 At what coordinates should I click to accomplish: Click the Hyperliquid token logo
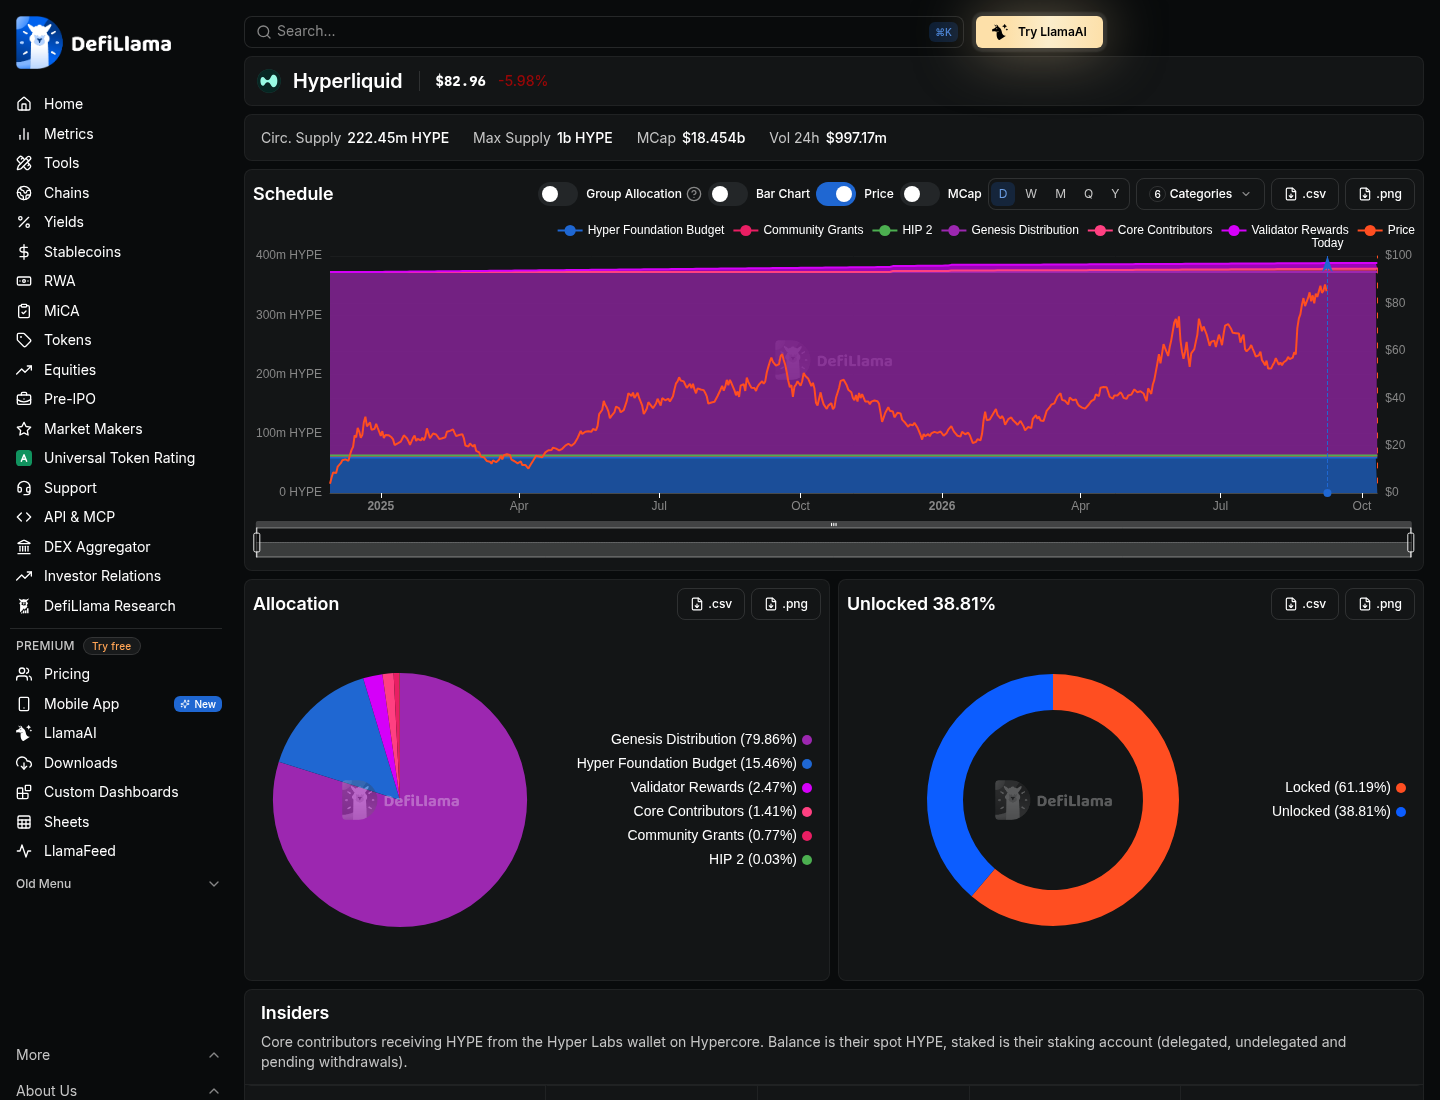tap(269, 81)
